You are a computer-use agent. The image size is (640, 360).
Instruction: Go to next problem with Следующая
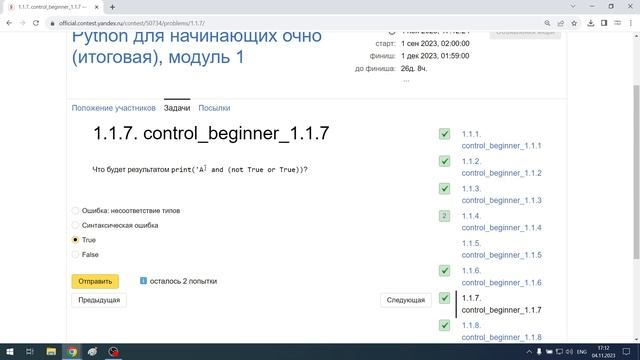tap(406, 300)
